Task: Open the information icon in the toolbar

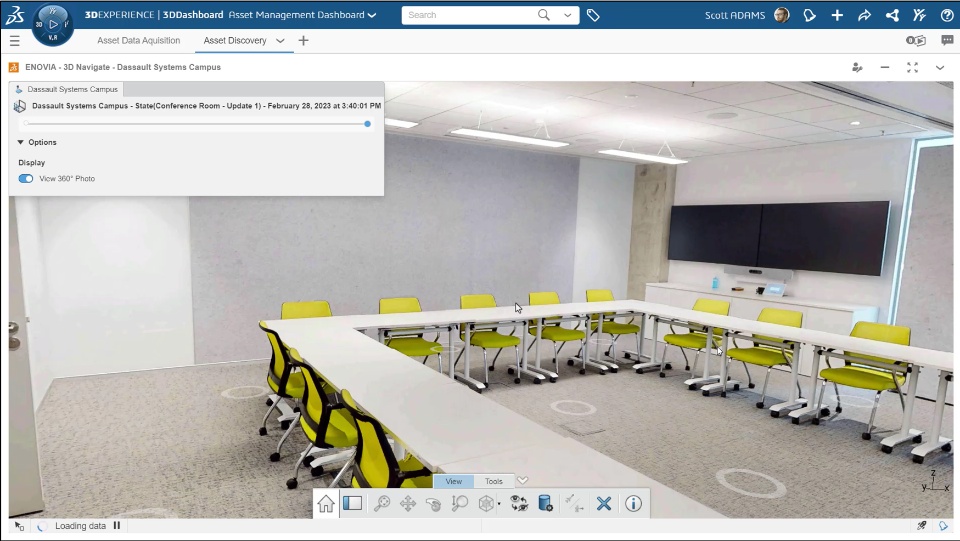Action: 633,504
